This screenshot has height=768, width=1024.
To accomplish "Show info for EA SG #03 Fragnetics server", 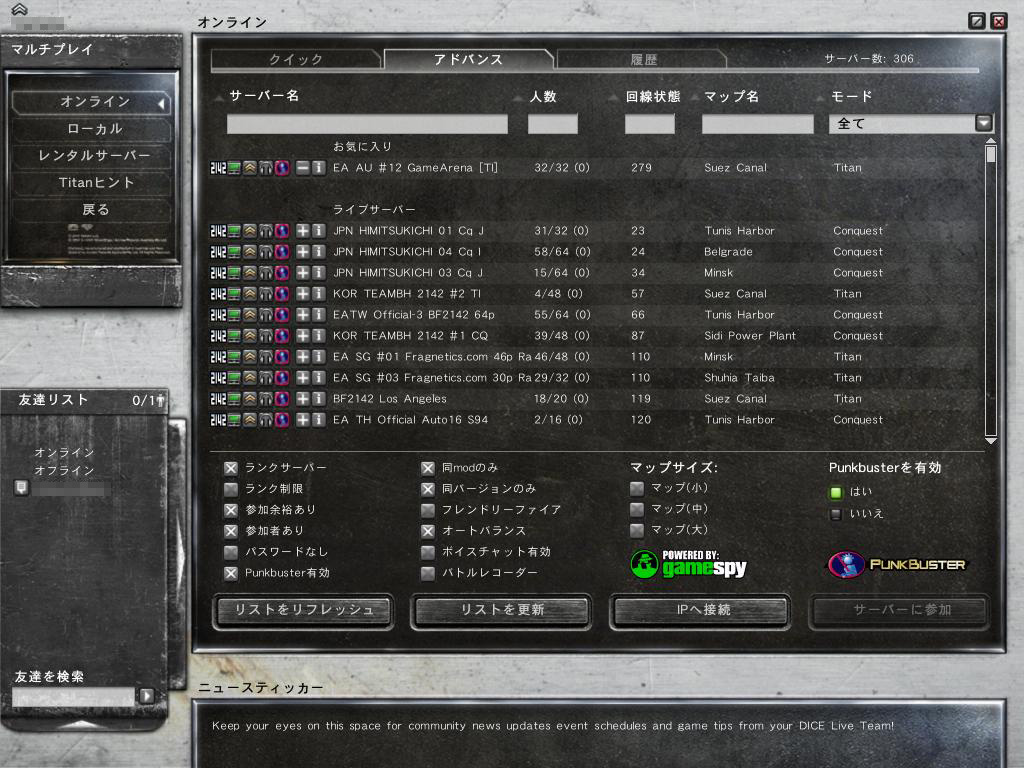I will pos(319,377).
